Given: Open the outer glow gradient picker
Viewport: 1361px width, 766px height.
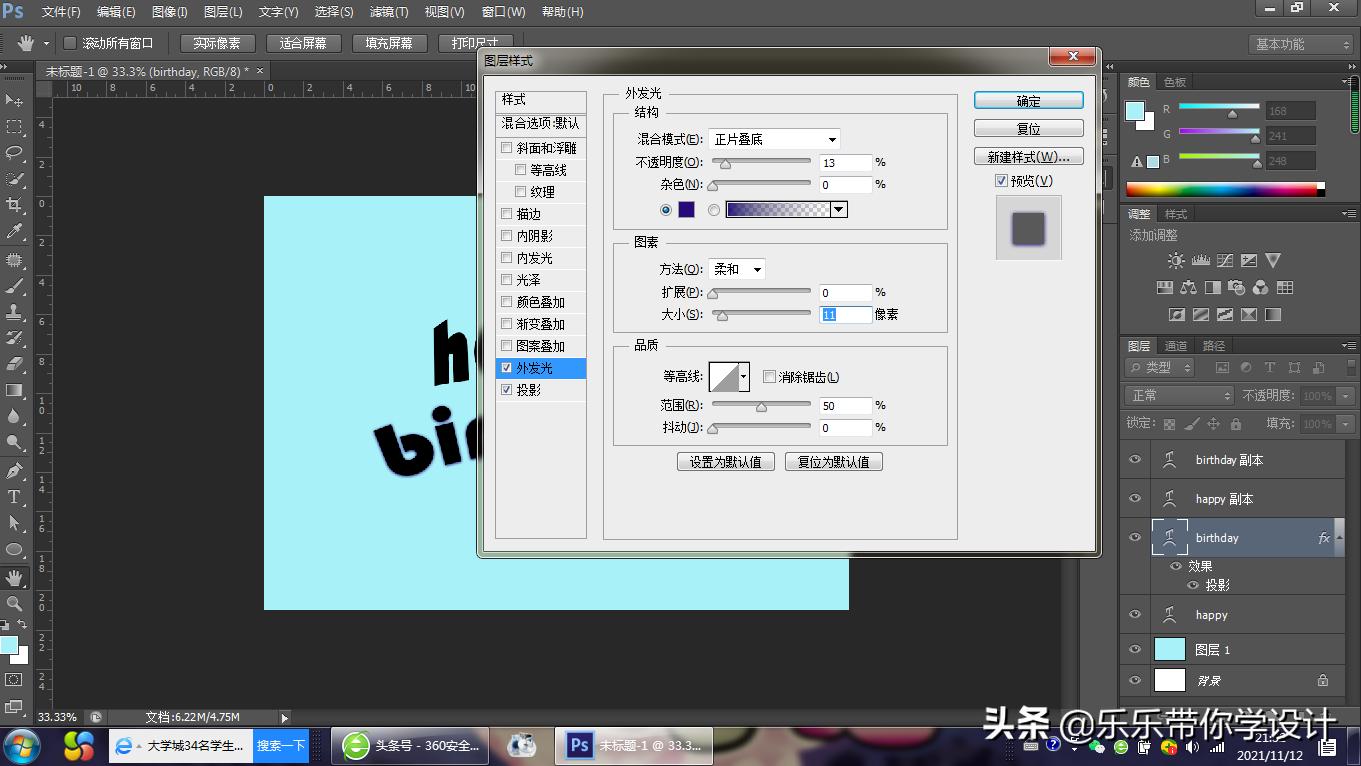Looking at the screenshot, I should [838, 209].
